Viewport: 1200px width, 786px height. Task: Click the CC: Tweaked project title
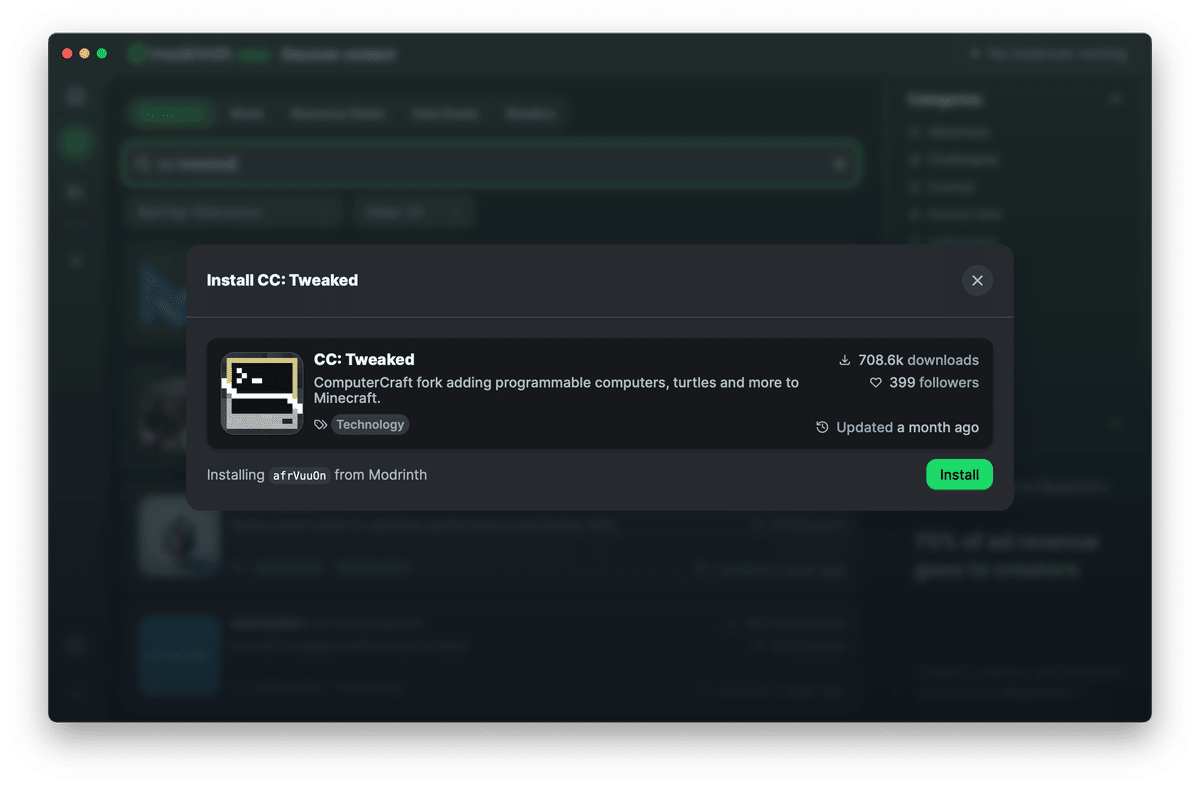click(x=364, y=360)
